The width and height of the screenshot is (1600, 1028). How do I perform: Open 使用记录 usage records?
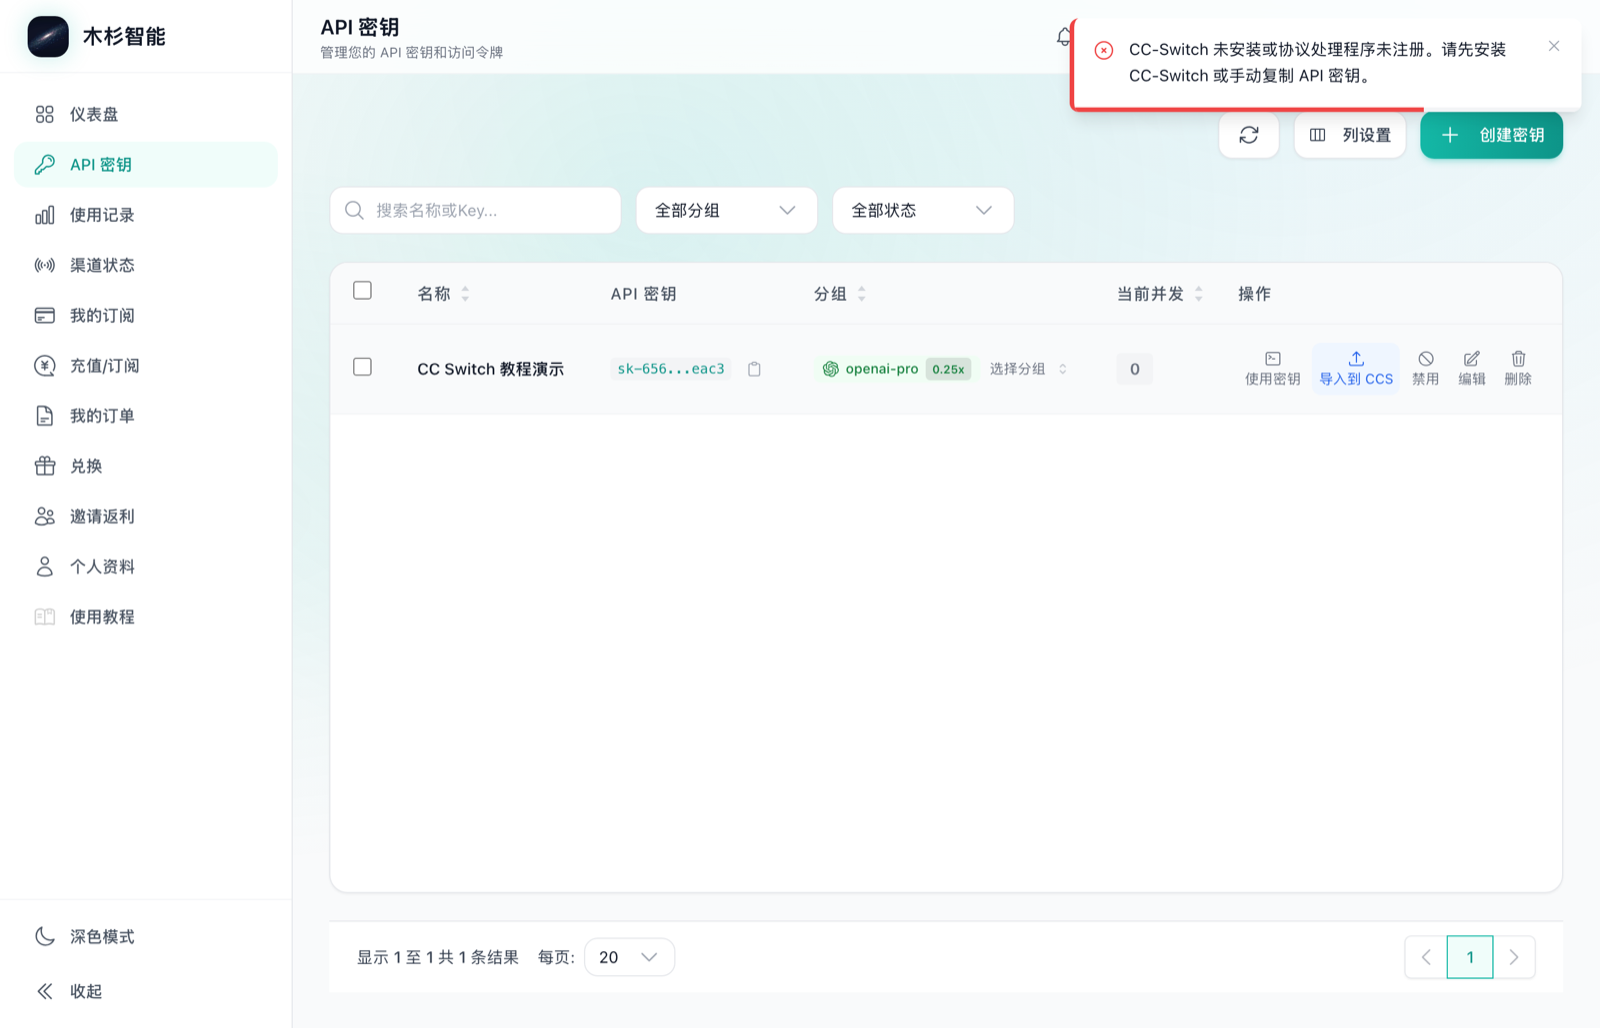point(146,215)
